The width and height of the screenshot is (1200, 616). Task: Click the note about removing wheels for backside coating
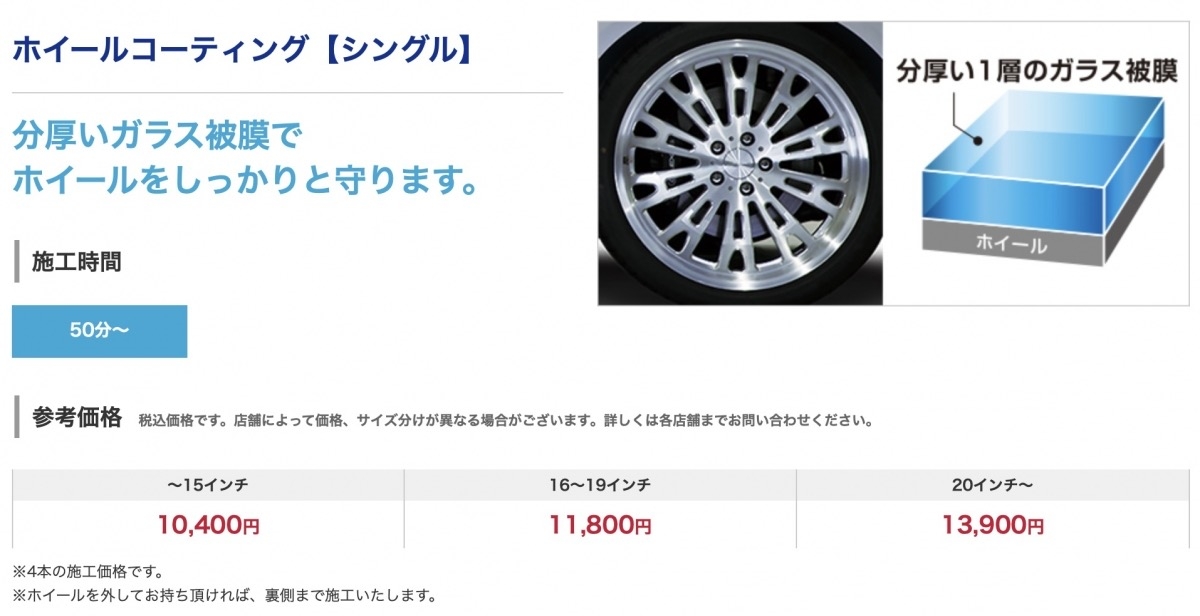coord(225,596)
